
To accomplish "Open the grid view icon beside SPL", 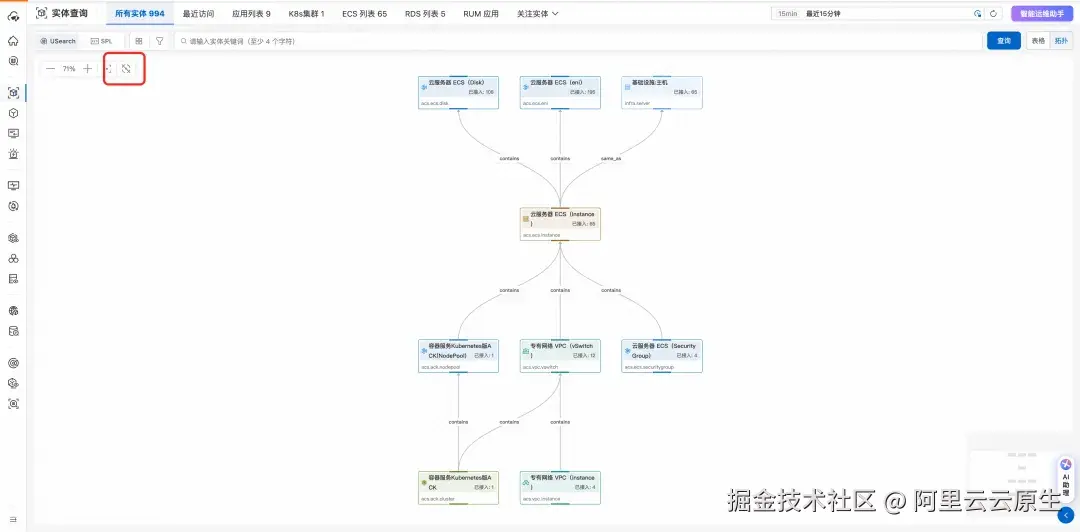I will pos(139,41).
